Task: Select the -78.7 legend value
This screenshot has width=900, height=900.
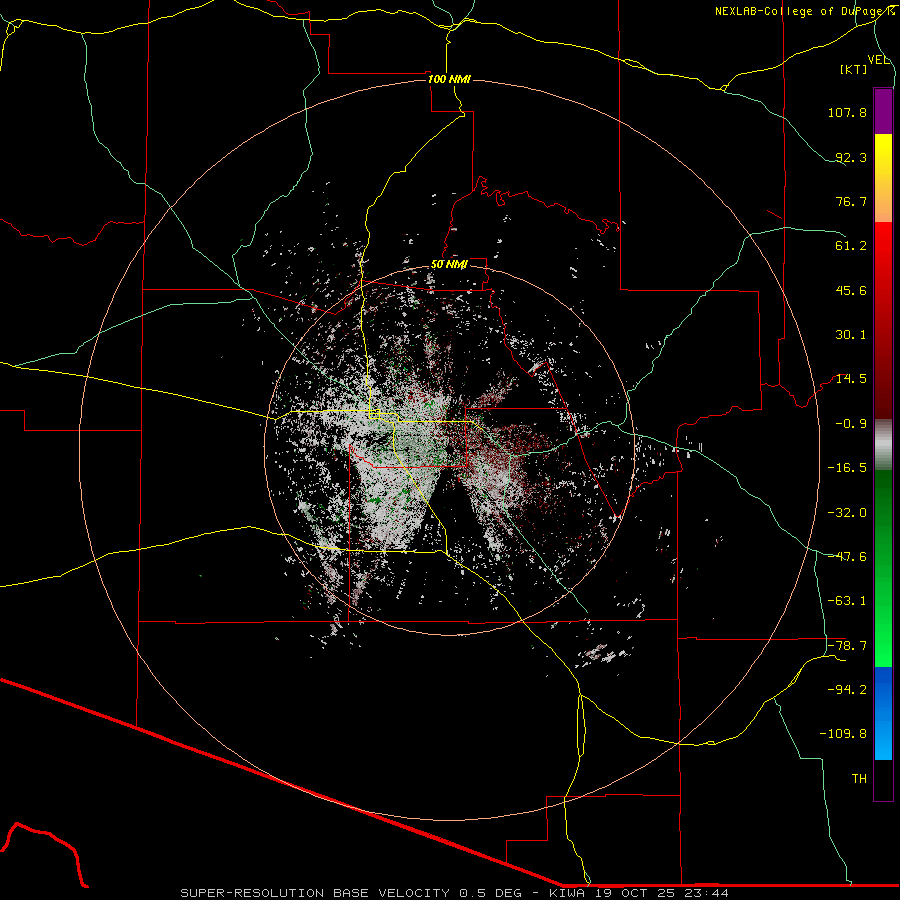Action: 847,646
